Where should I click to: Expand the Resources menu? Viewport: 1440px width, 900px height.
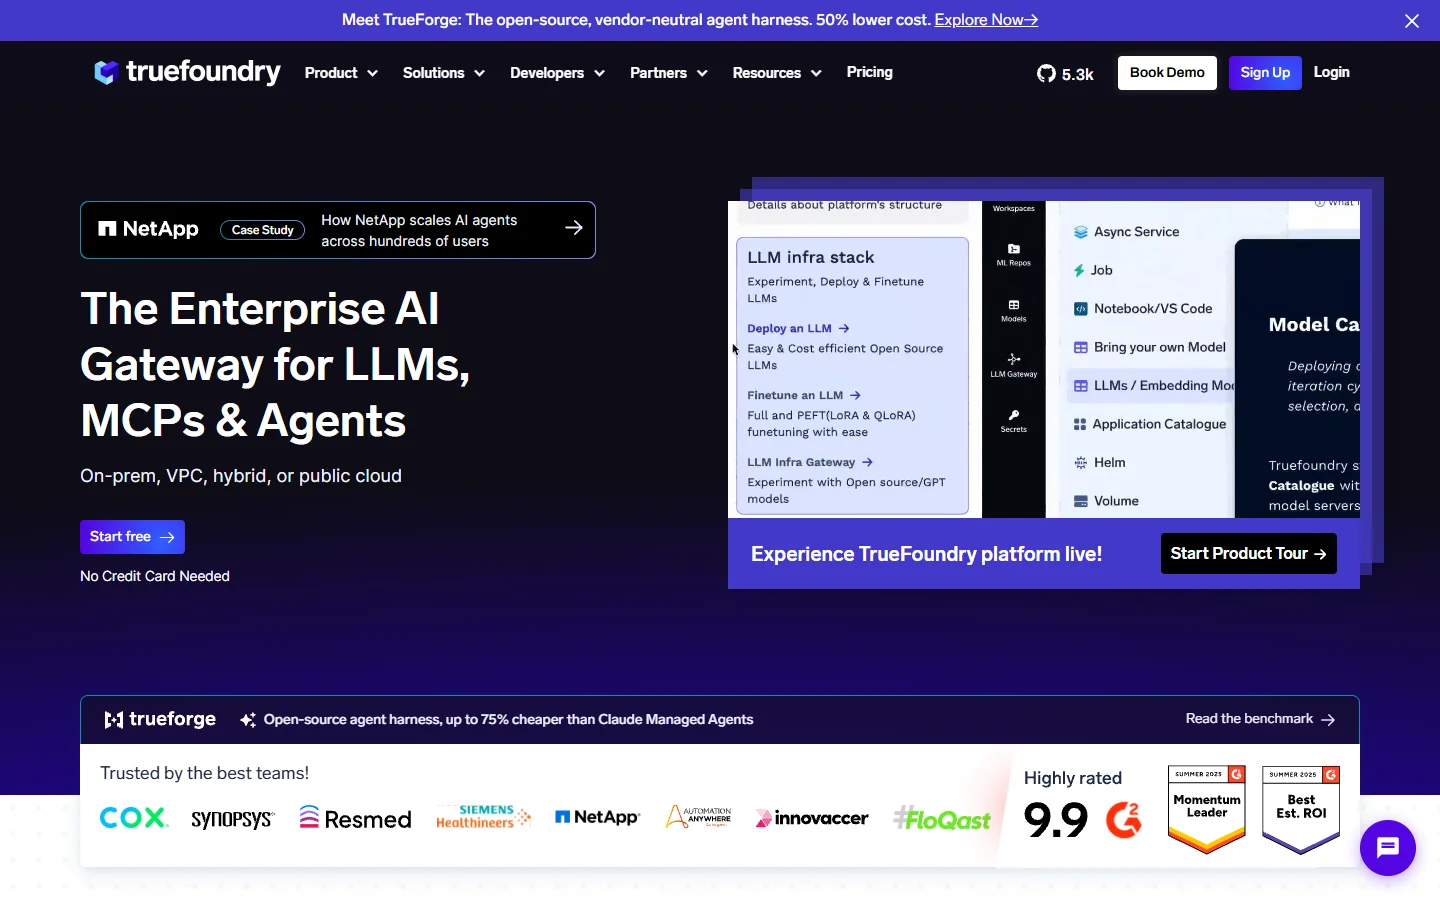777,73
